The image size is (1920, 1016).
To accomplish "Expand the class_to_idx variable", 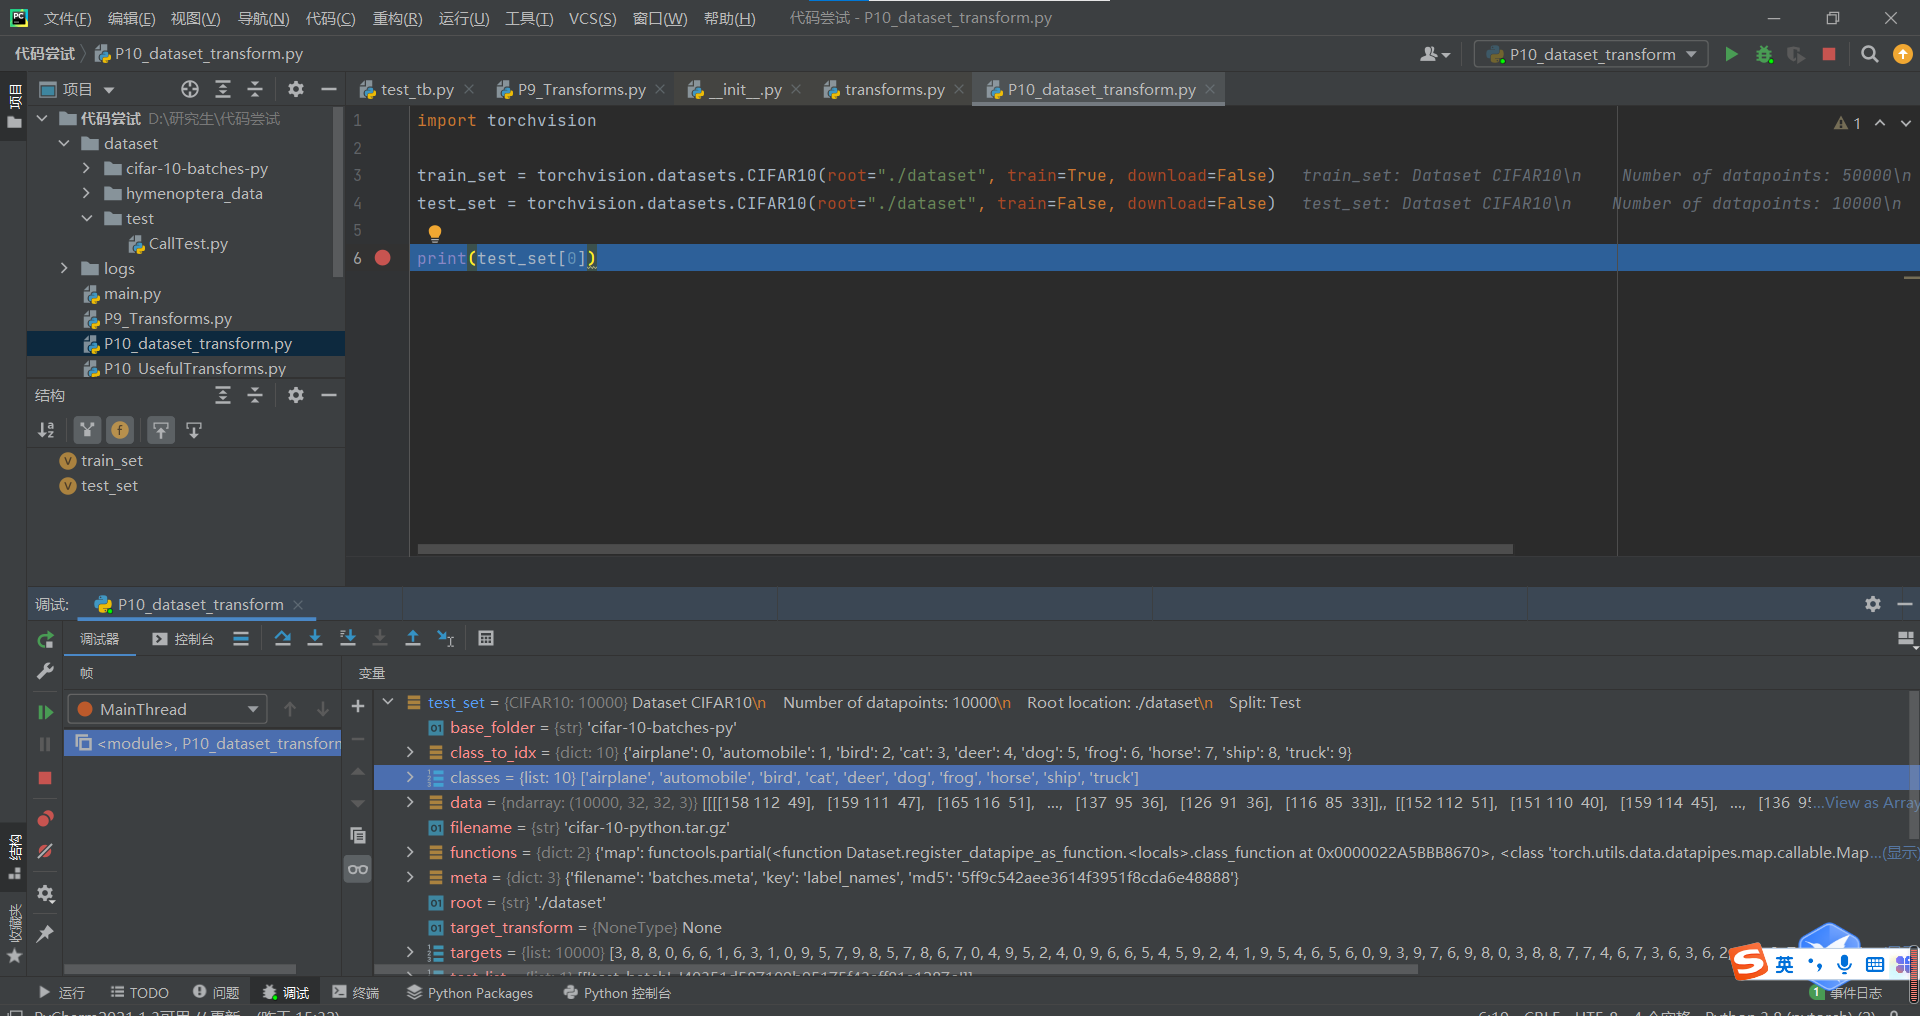I will (x=410, y=752).
